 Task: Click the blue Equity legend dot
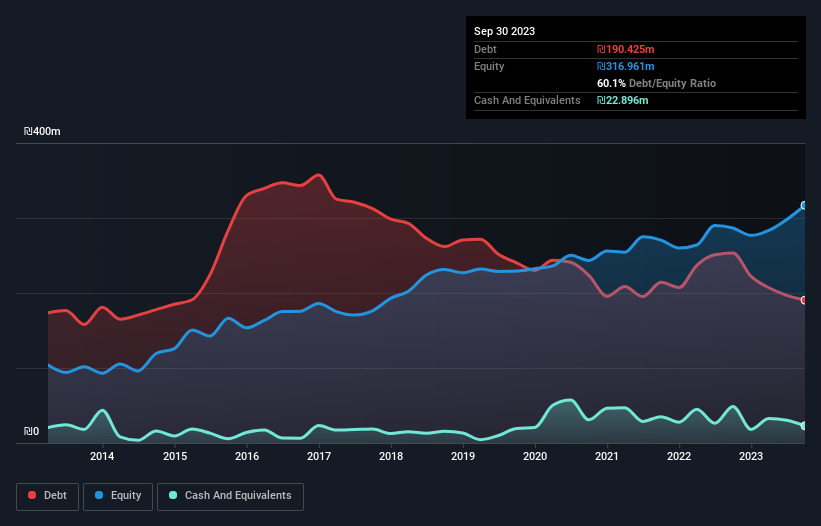99,495
